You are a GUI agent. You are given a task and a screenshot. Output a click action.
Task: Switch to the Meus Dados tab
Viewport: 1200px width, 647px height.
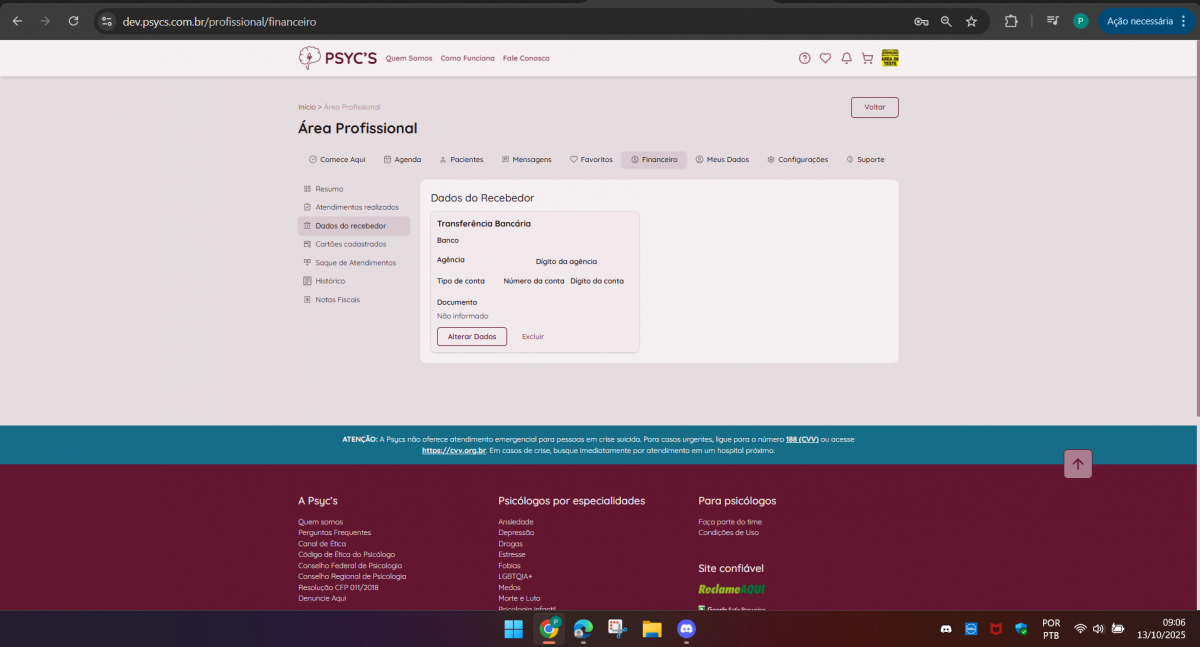click(722, 160)
